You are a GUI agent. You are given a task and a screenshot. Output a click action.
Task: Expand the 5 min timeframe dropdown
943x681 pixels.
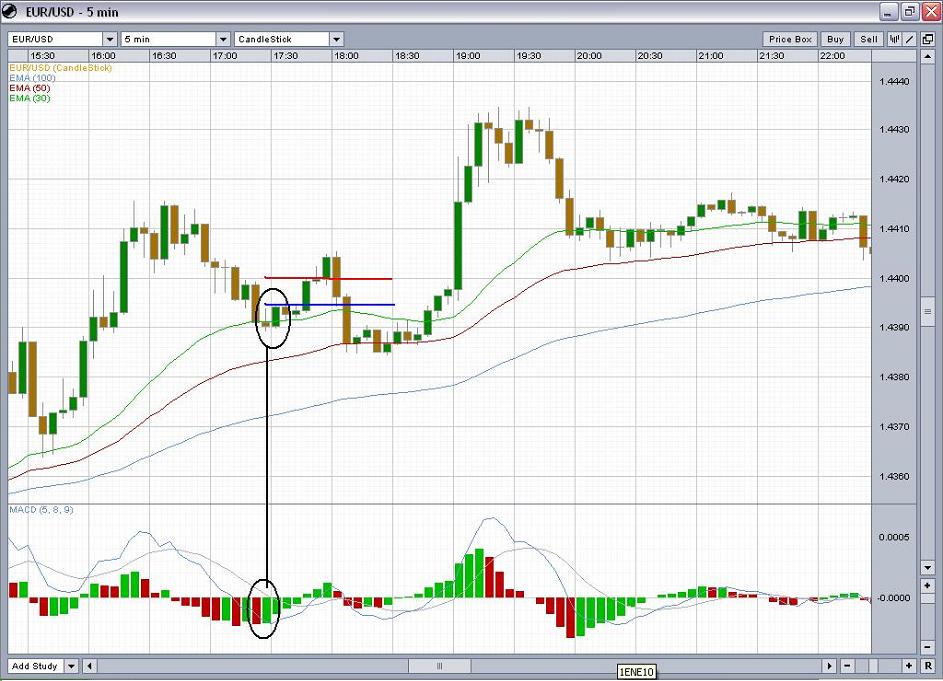tap(223, 39)
